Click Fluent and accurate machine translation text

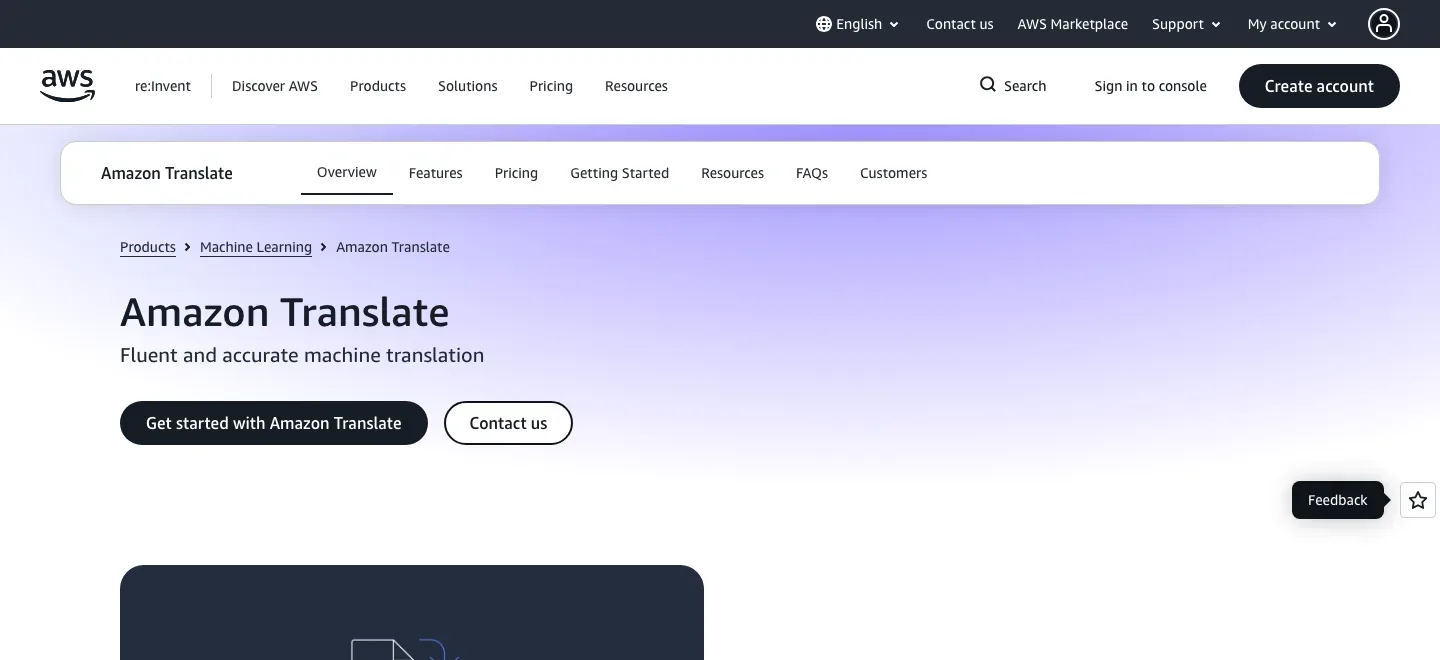pyautogui.click(x=302, y=355)
